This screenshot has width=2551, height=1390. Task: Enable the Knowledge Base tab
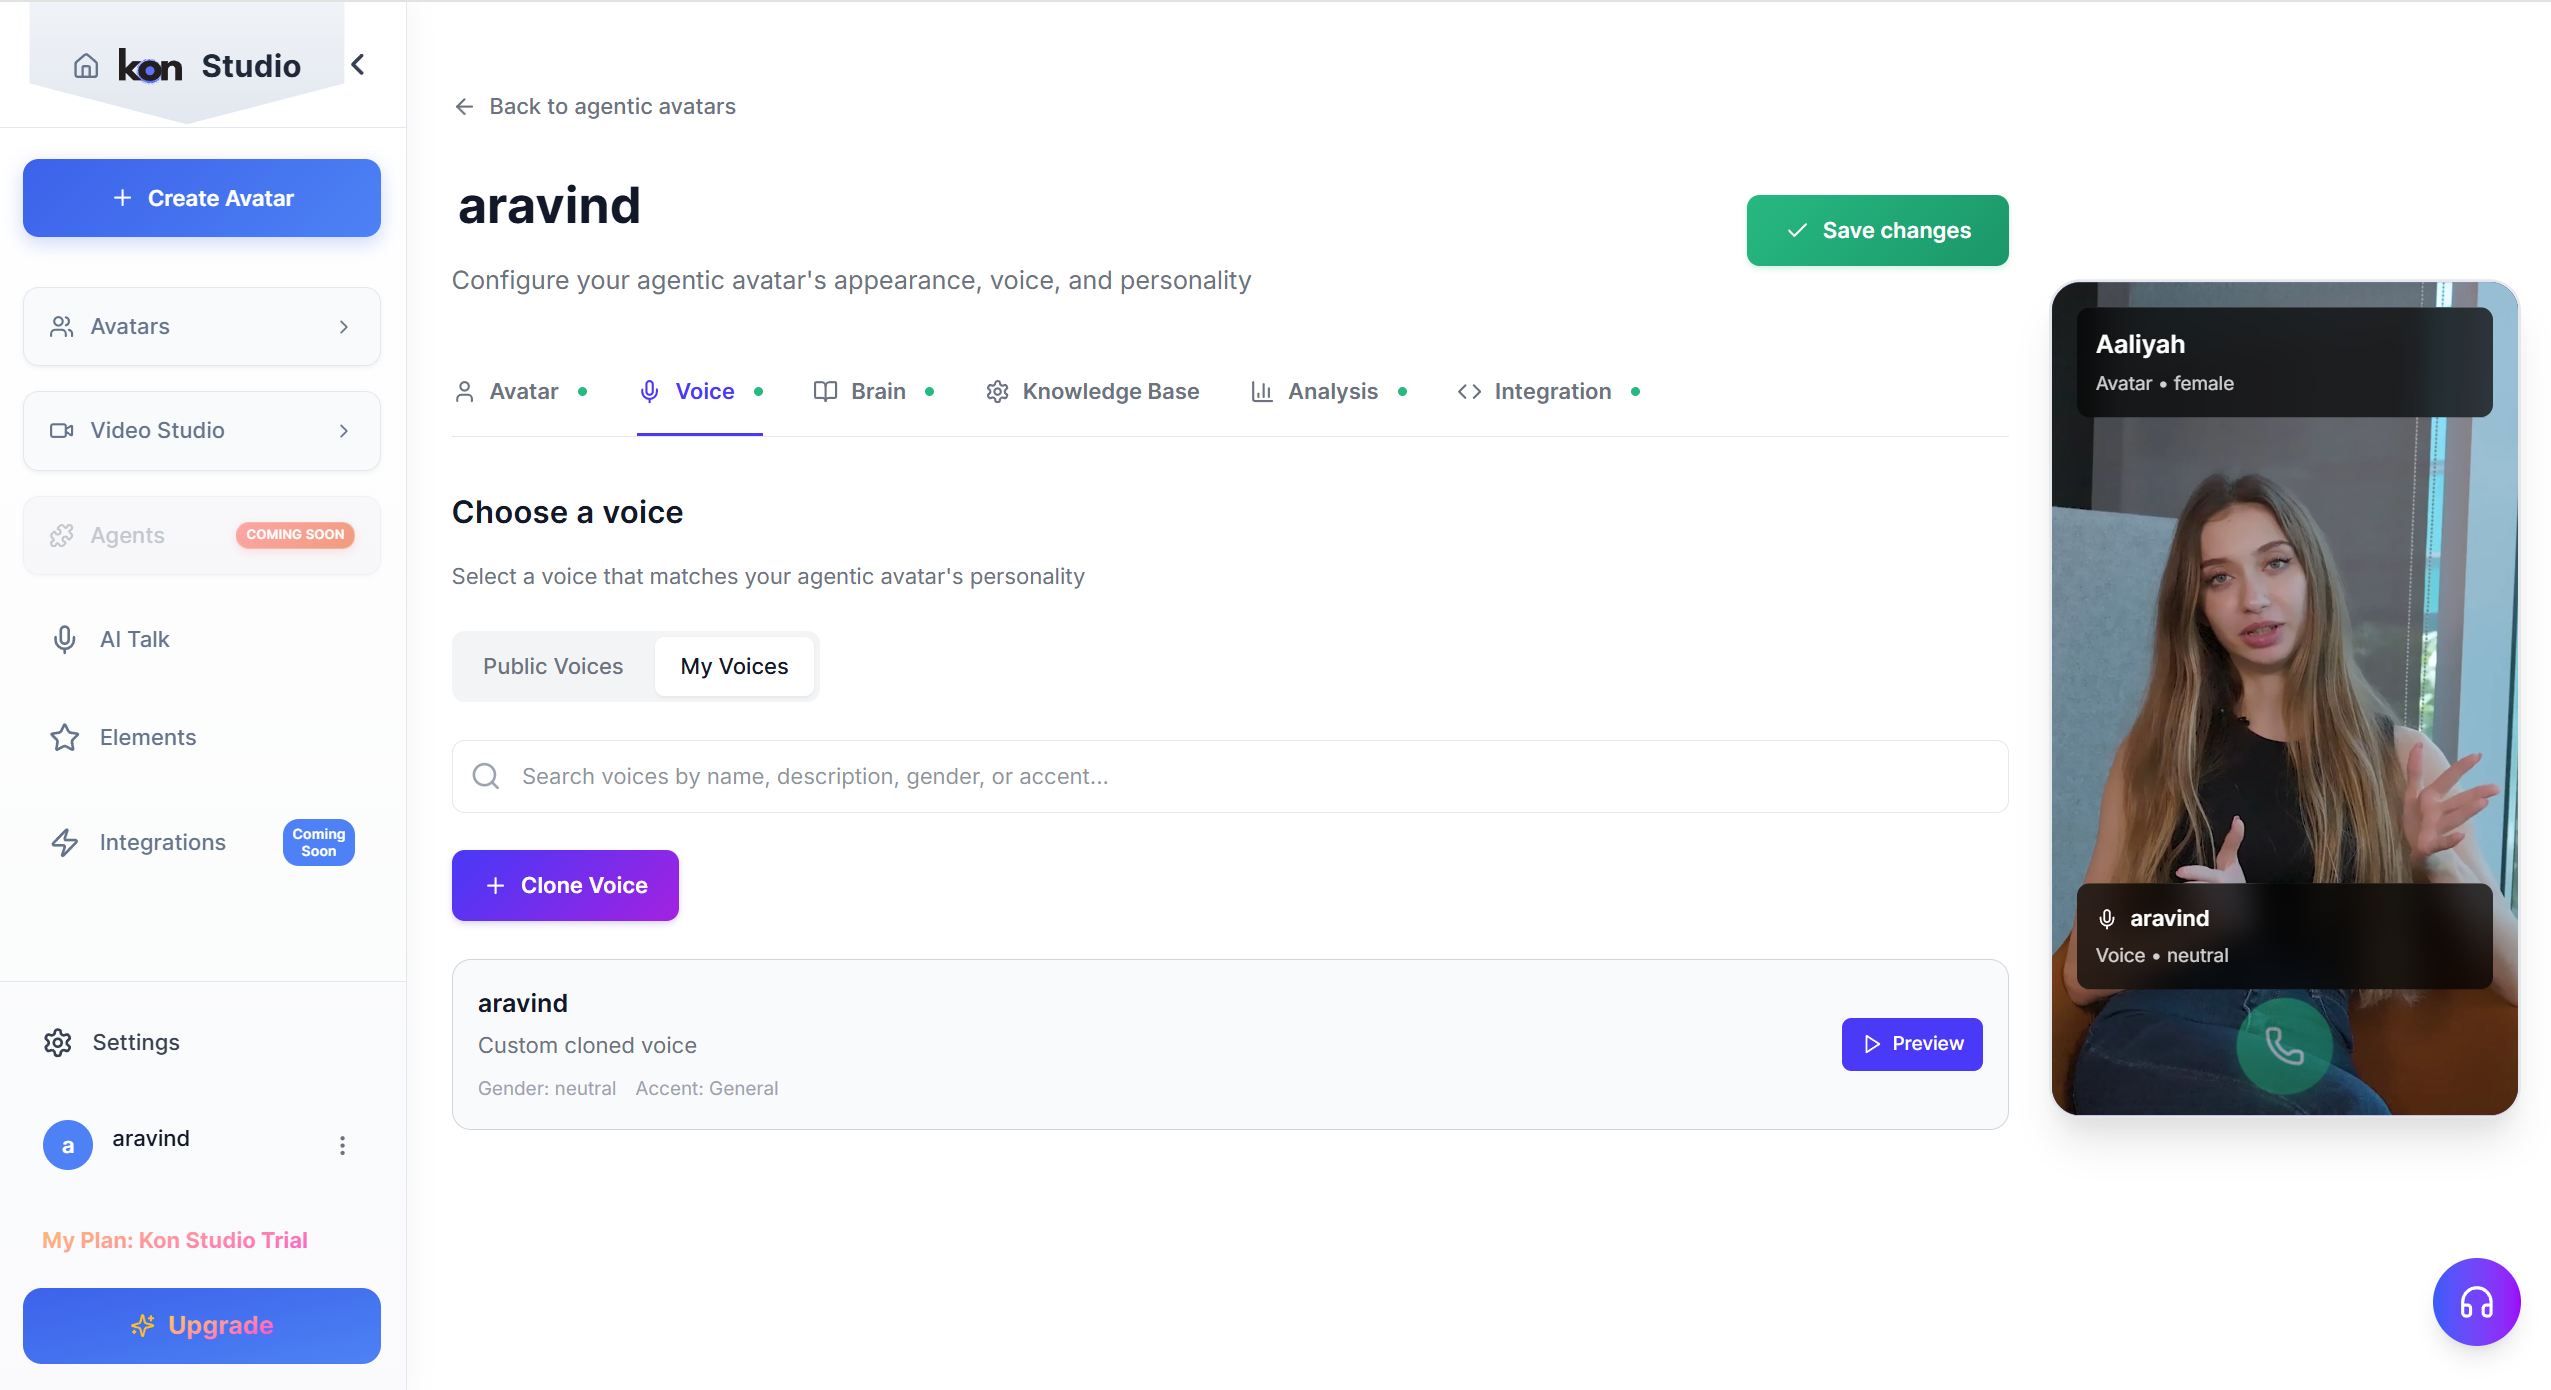click(x=1091, y=391)
